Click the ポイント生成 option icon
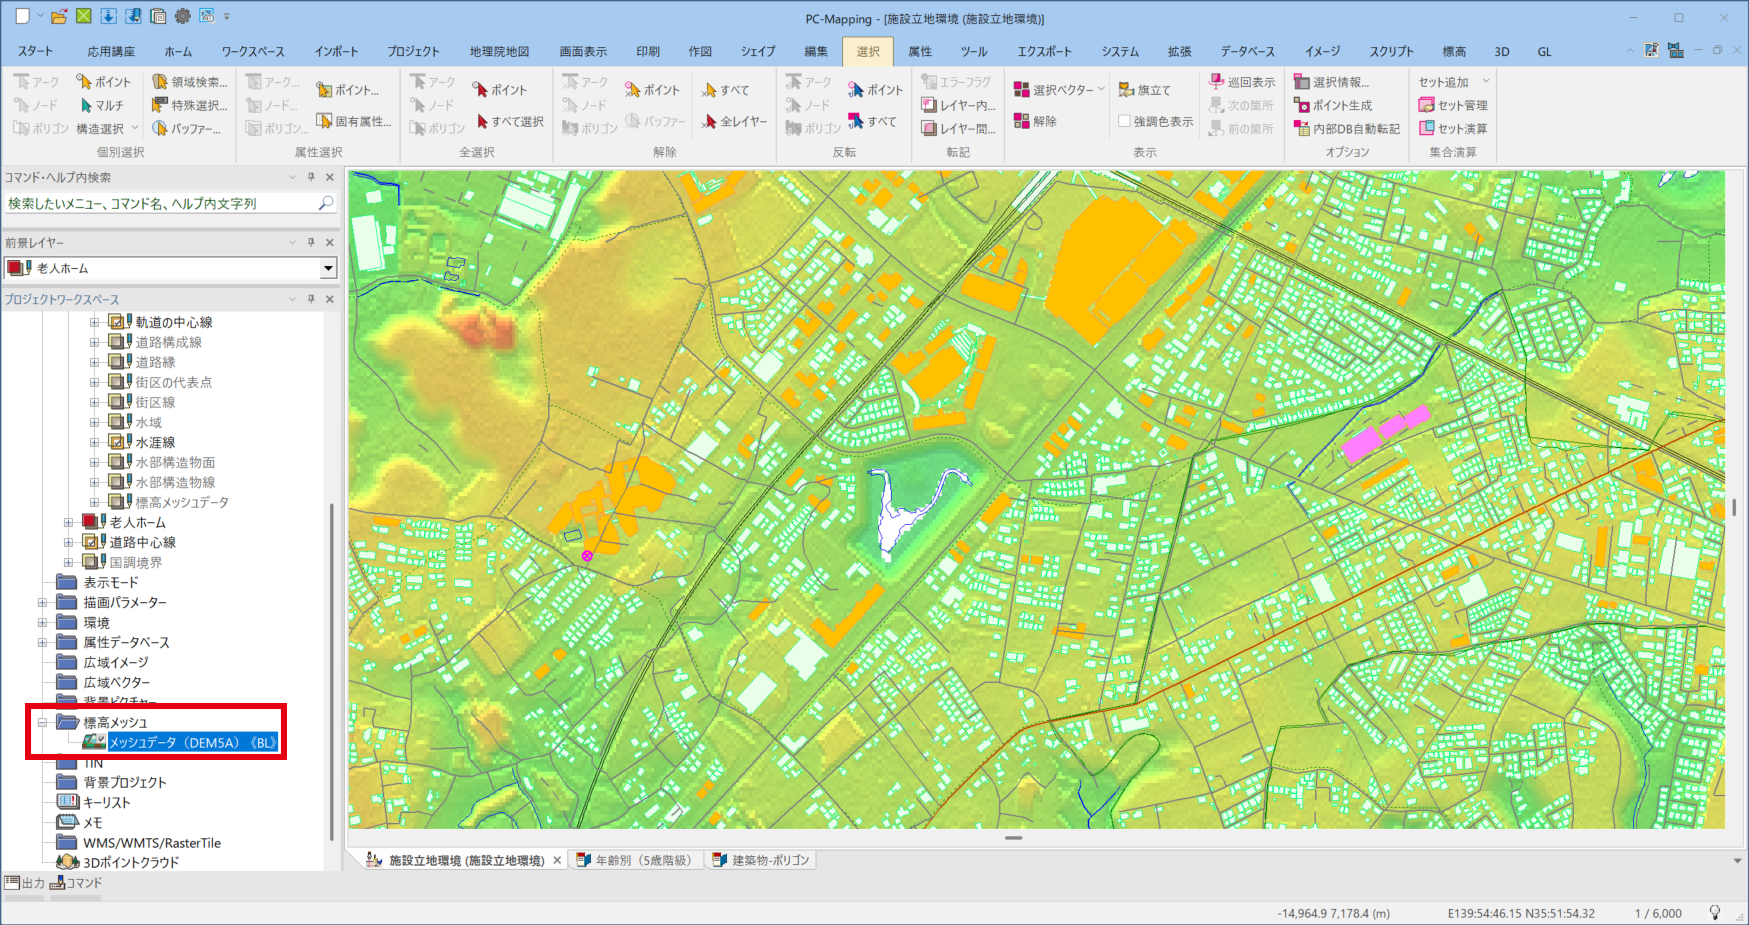The height and width of the screenshot is (925, 1749). click(1302, 105)
